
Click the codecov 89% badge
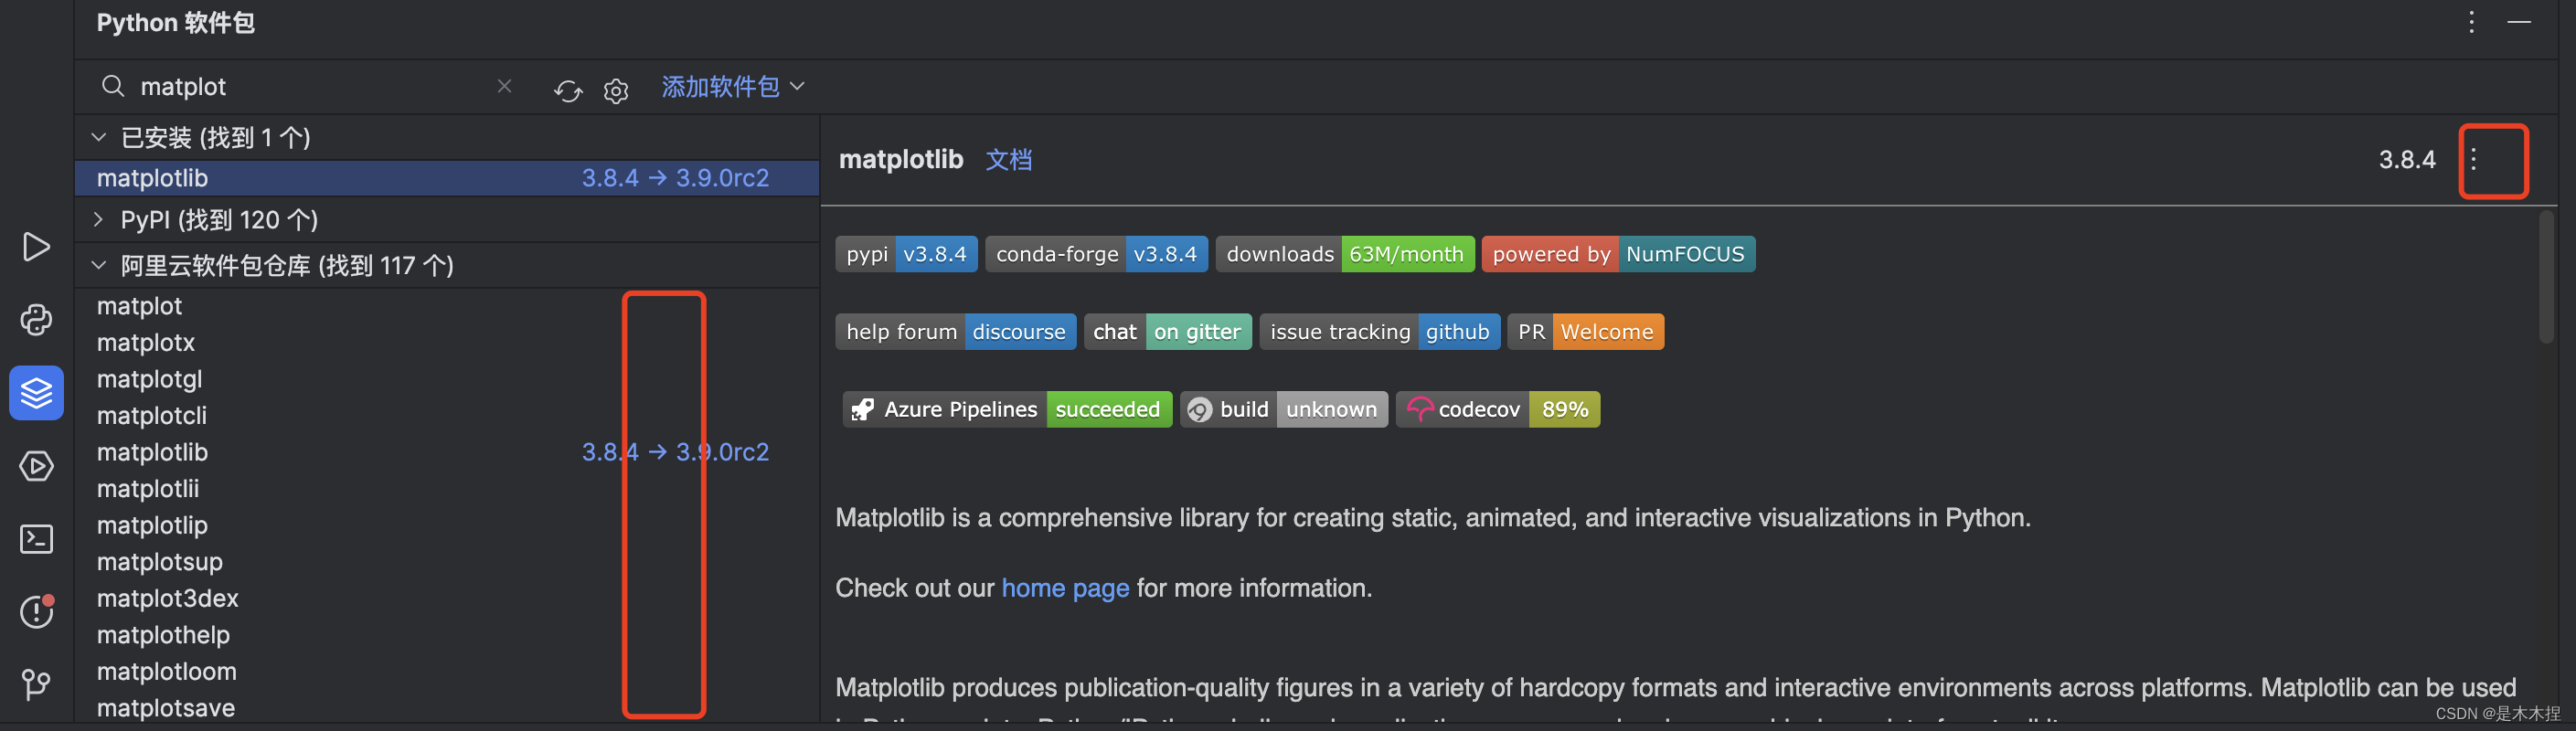pos(1497,409)
